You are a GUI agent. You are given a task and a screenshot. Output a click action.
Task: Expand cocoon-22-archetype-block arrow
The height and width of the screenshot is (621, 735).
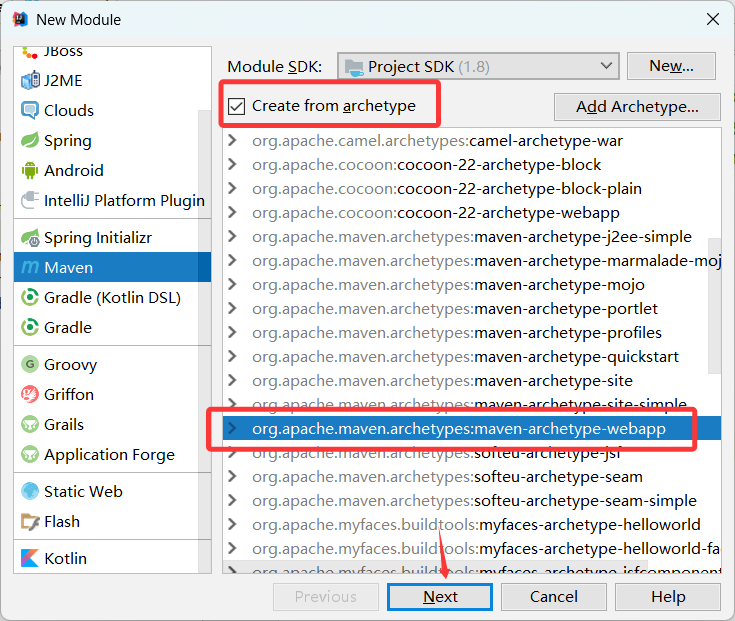(x=232, y=164)
